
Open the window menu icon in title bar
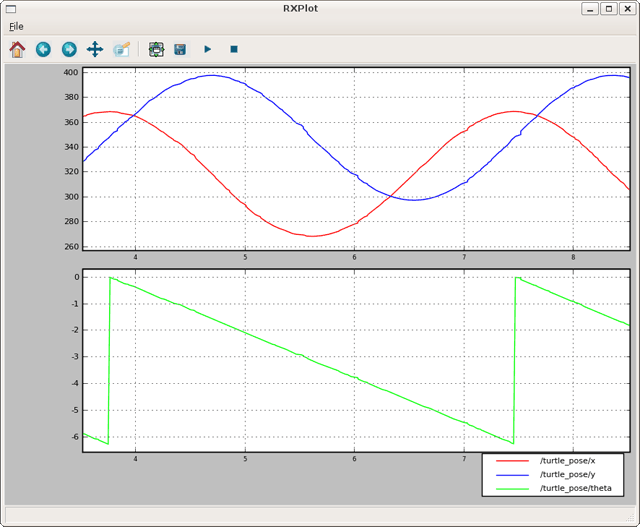11,8
